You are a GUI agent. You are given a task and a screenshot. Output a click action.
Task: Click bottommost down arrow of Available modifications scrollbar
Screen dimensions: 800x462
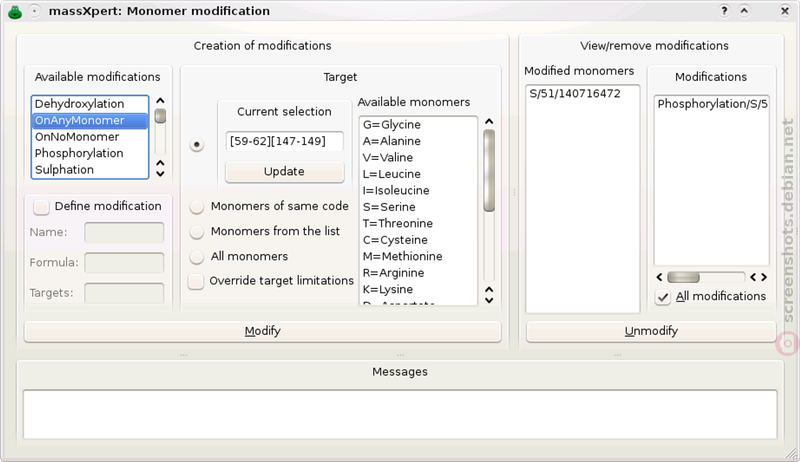click(x=160, y=174)
